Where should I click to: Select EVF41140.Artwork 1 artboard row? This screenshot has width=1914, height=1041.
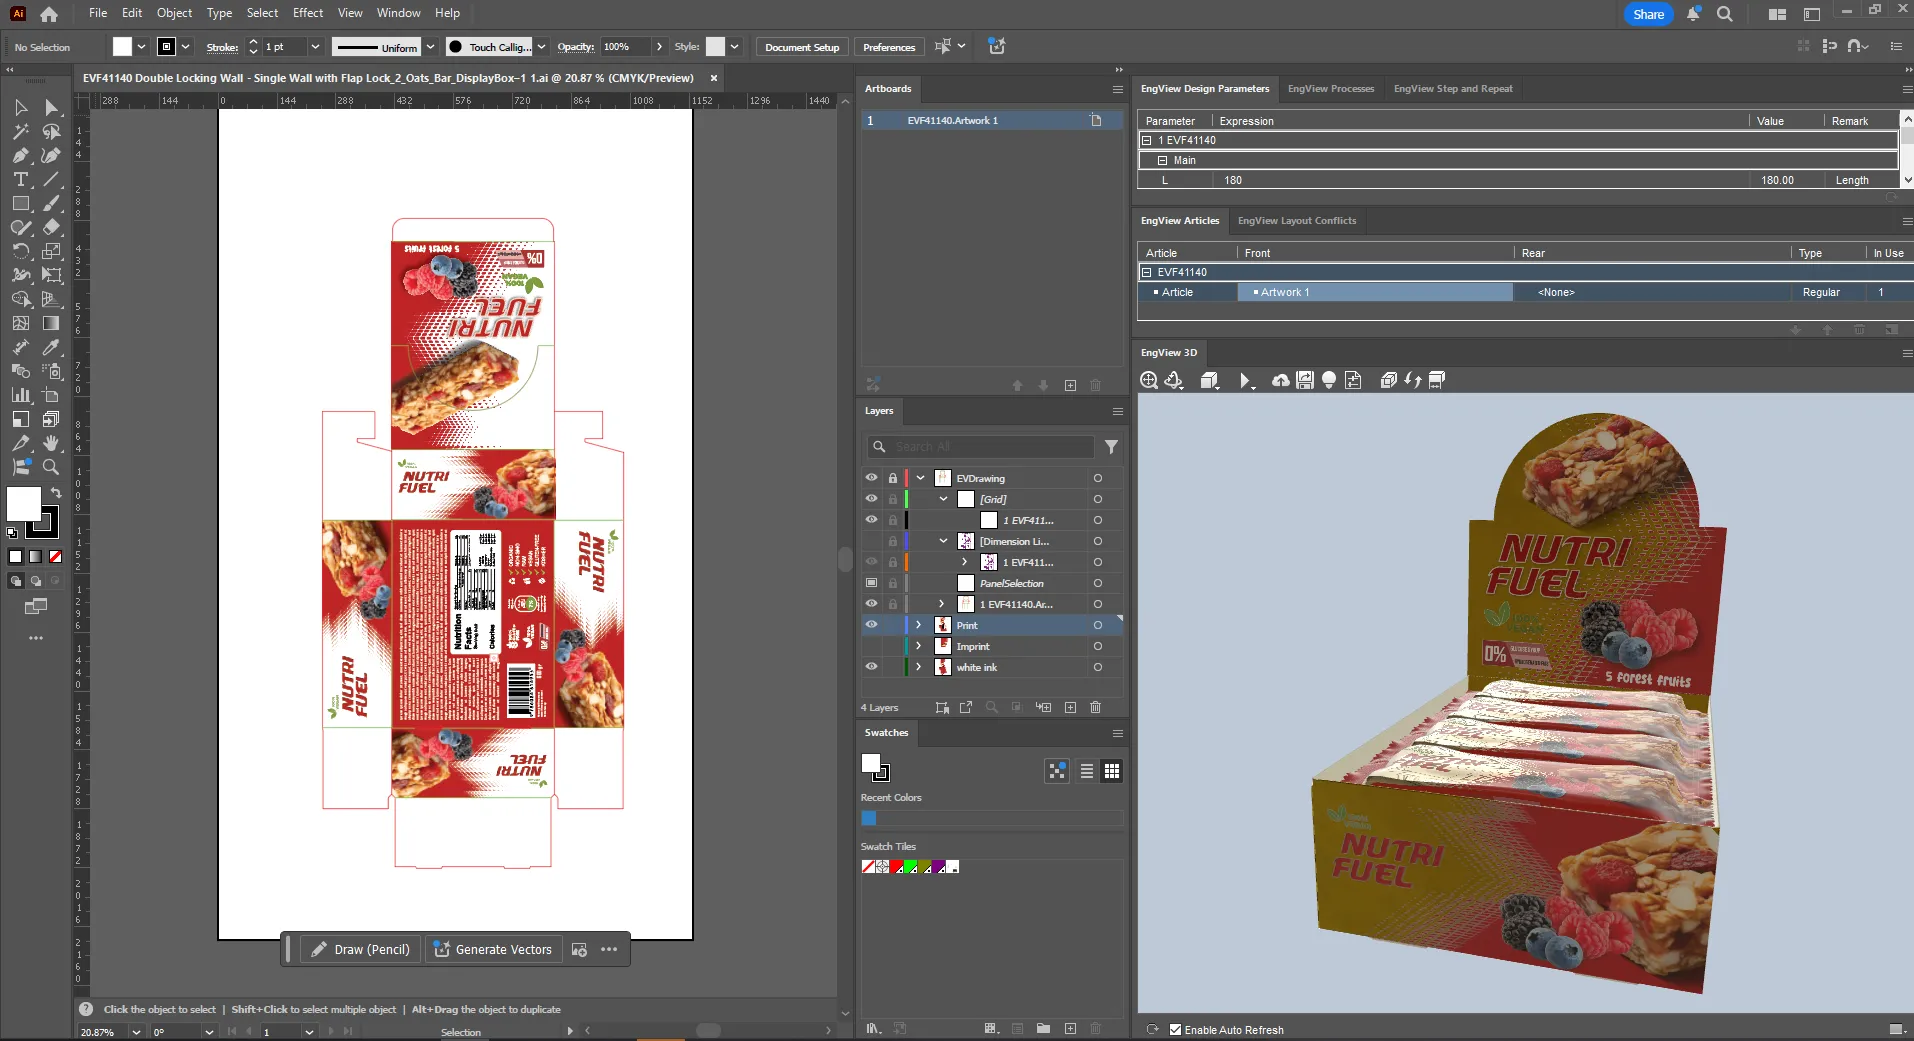pyautogui.click(x=991, y=120)
